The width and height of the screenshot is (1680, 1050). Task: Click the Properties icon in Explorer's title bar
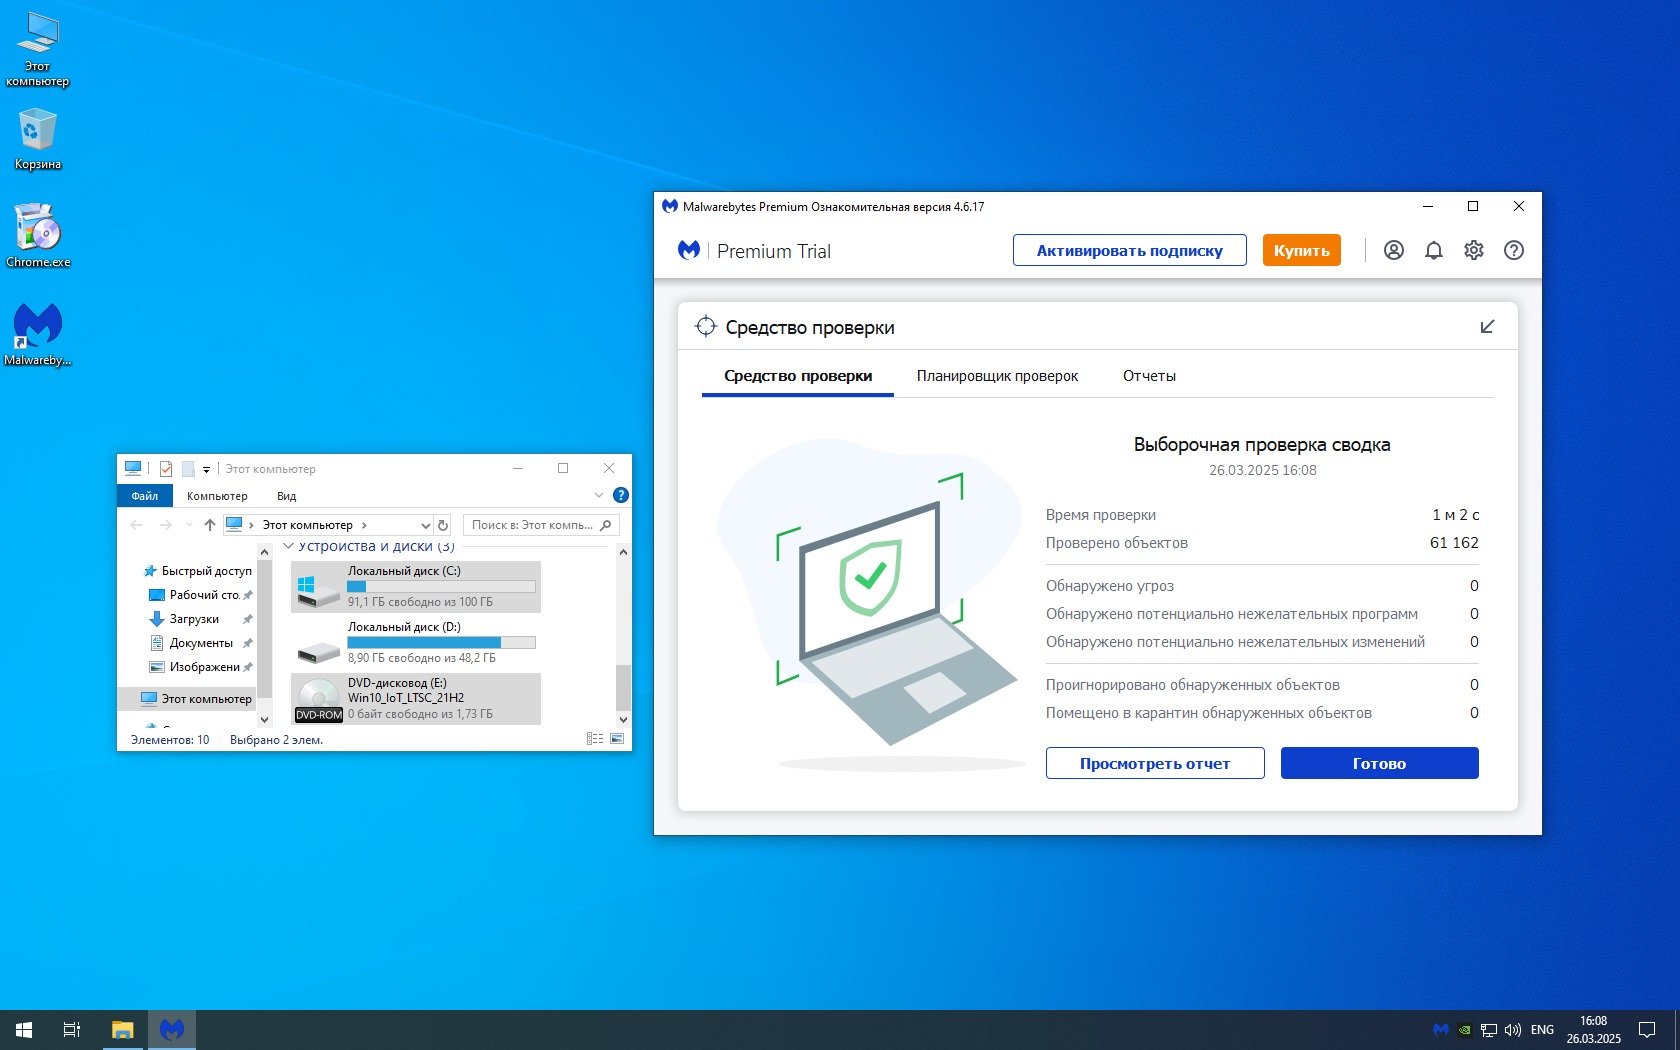tap(166, 468)
